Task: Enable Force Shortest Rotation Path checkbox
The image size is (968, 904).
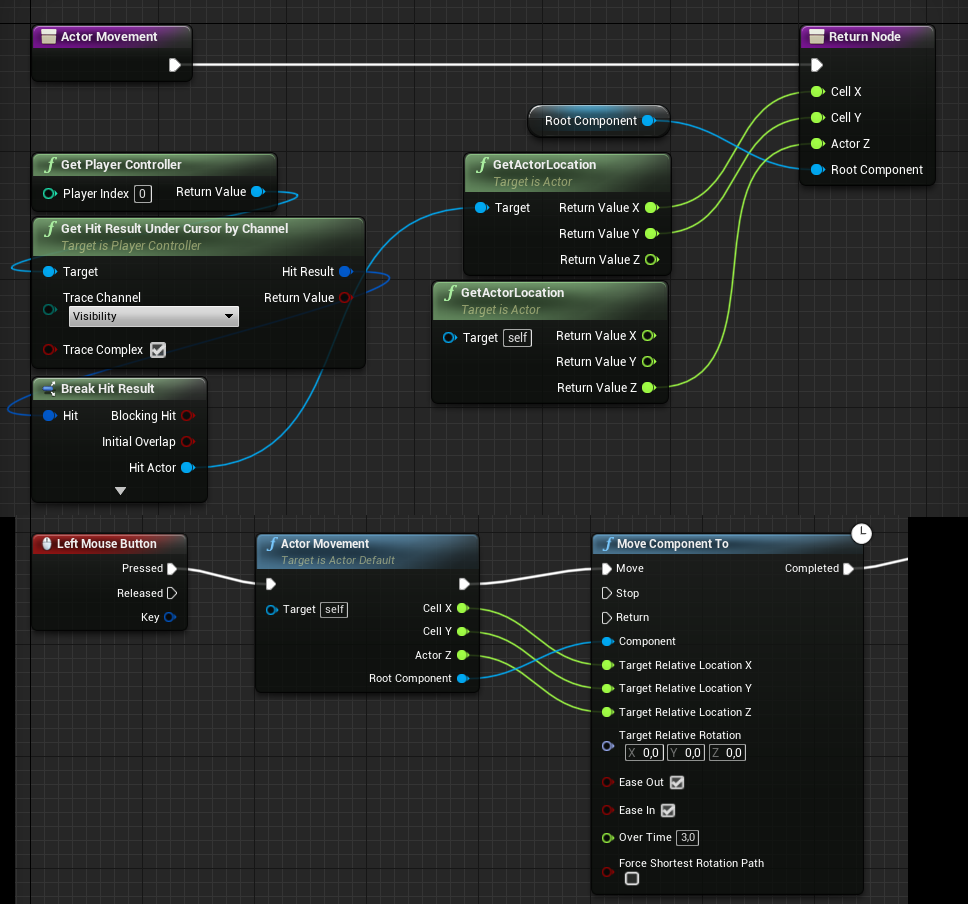Action: (632, 878)
